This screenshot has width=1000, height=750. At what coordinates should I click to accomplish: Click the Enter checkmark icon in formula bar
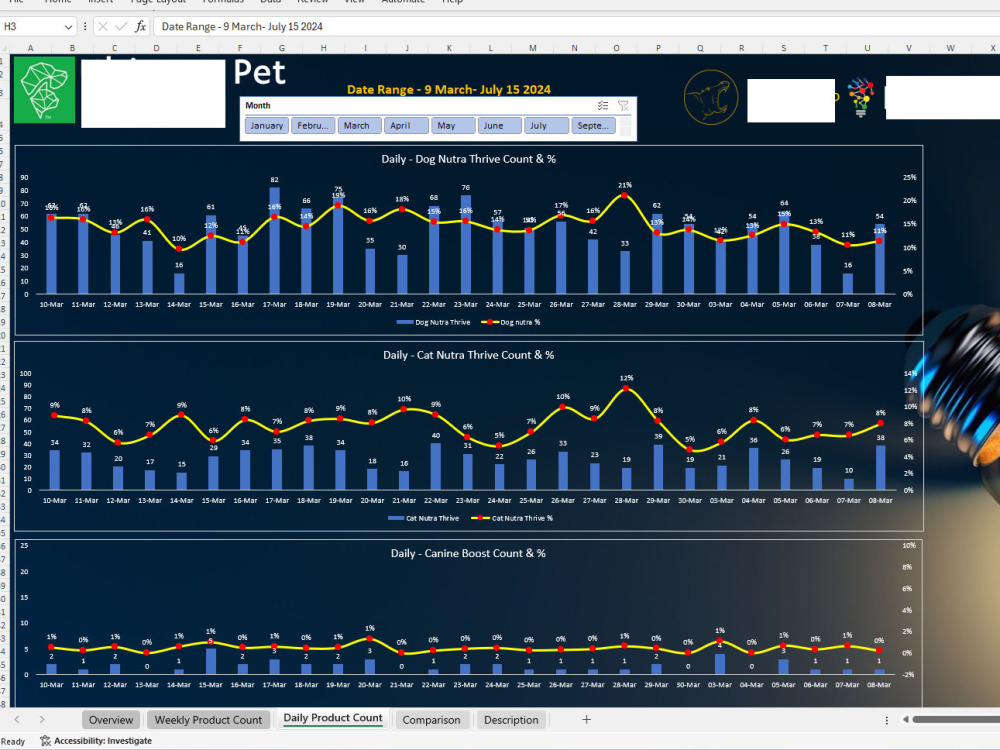[x=121, y=26]
